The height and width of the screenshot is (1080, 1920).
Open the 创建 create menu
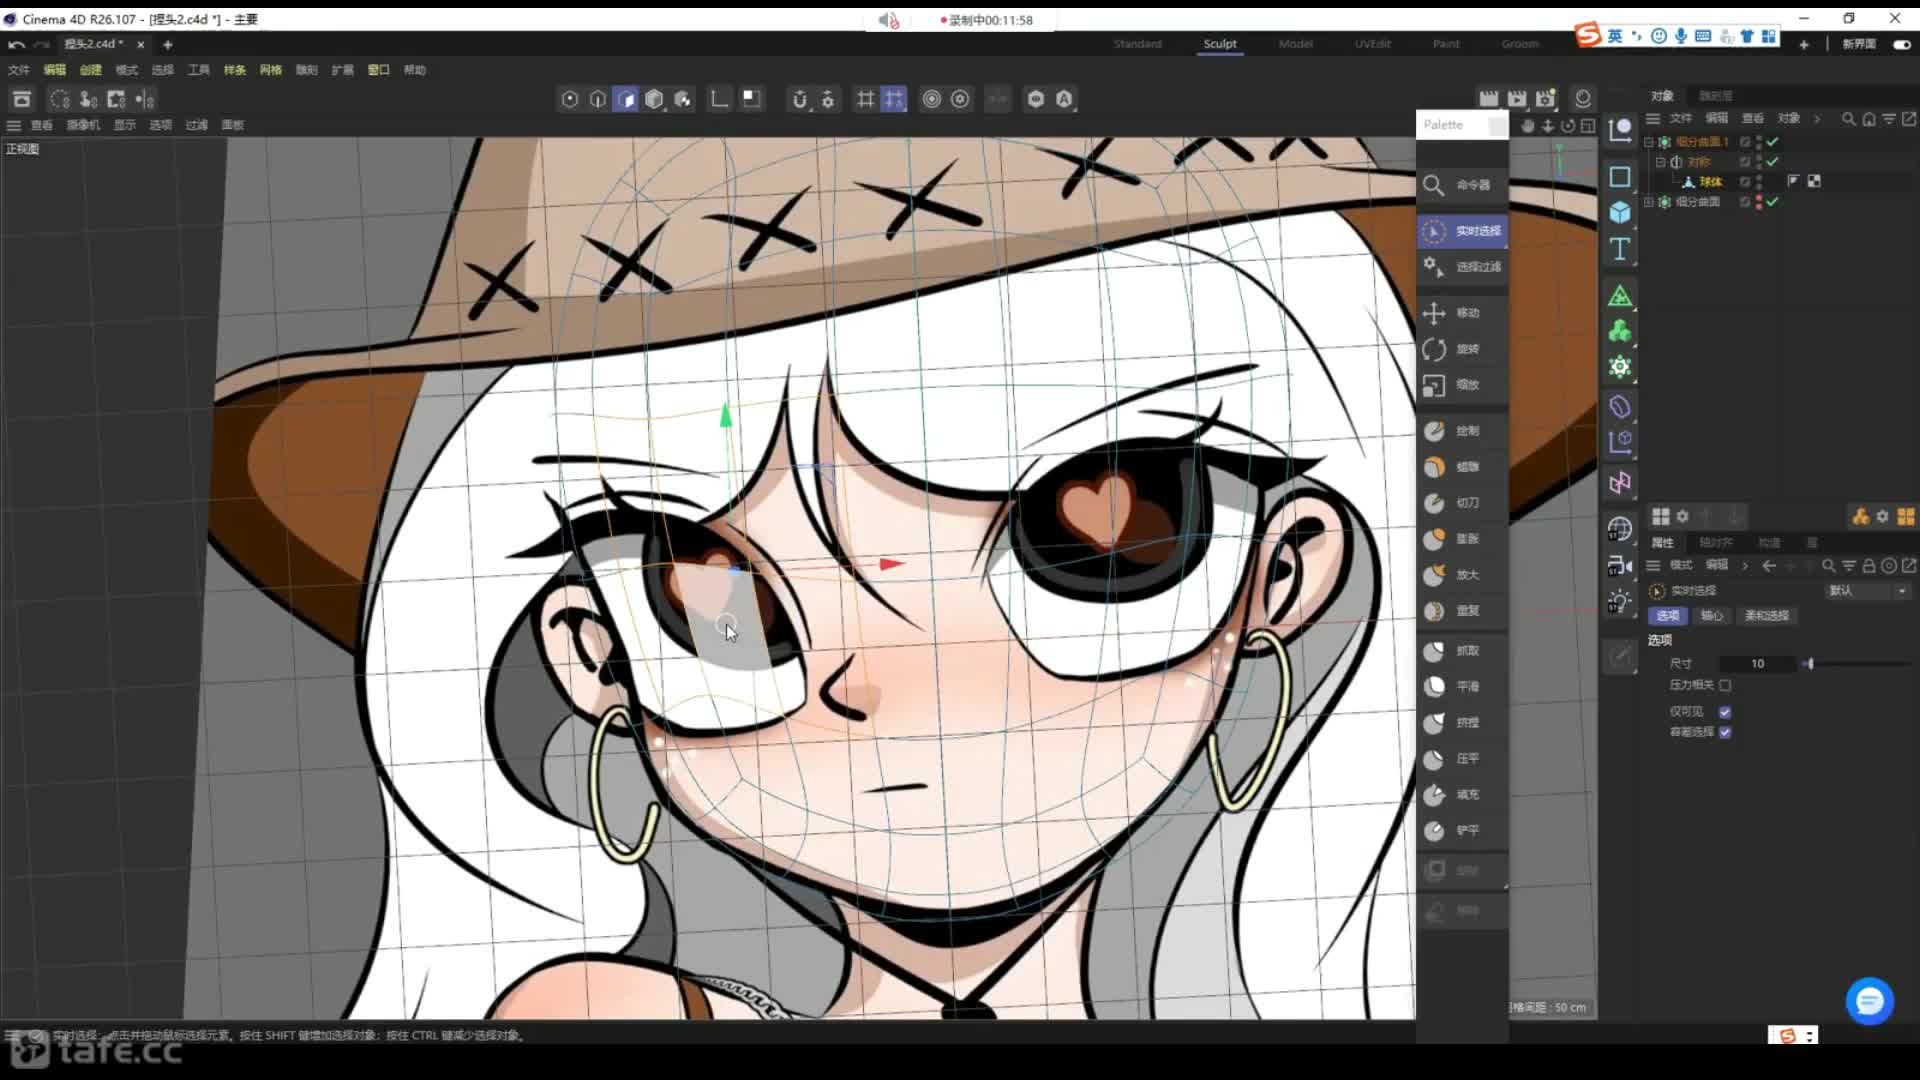click(91, 70)
